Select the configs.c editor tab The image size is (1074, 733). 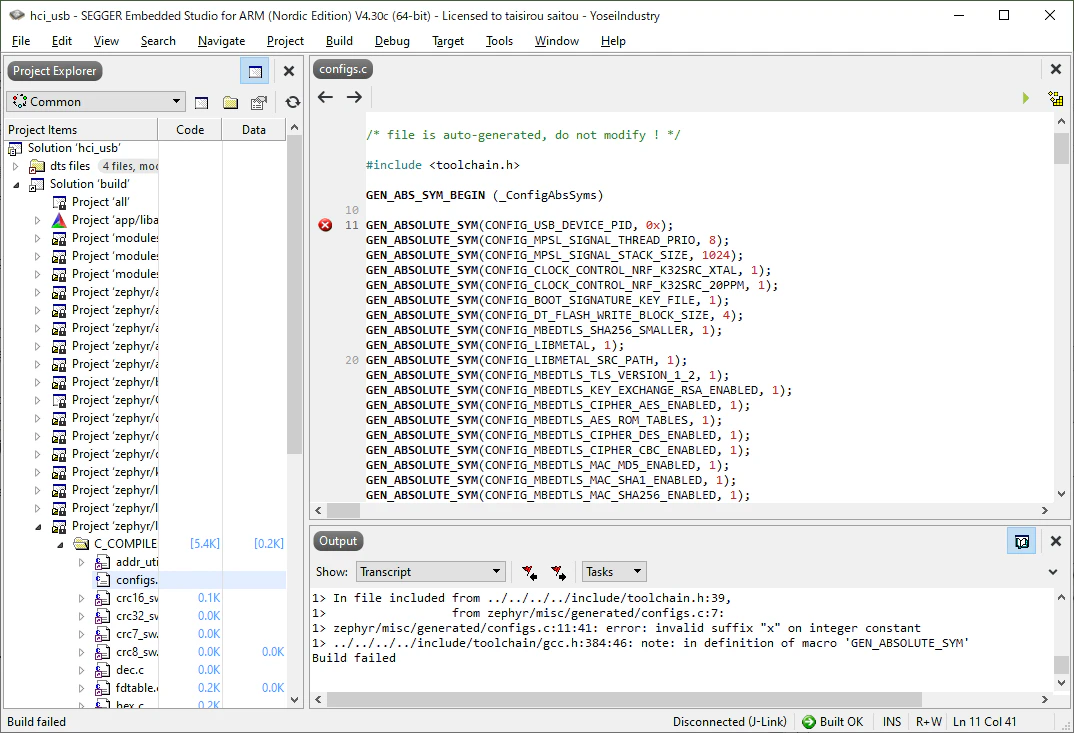point(342,69)
